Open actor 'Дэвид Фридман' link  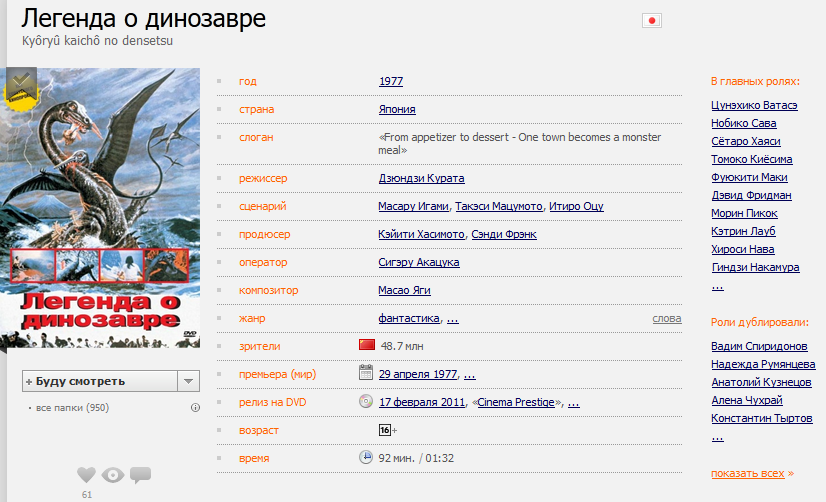pyautogui.click(x=752, y=195)
